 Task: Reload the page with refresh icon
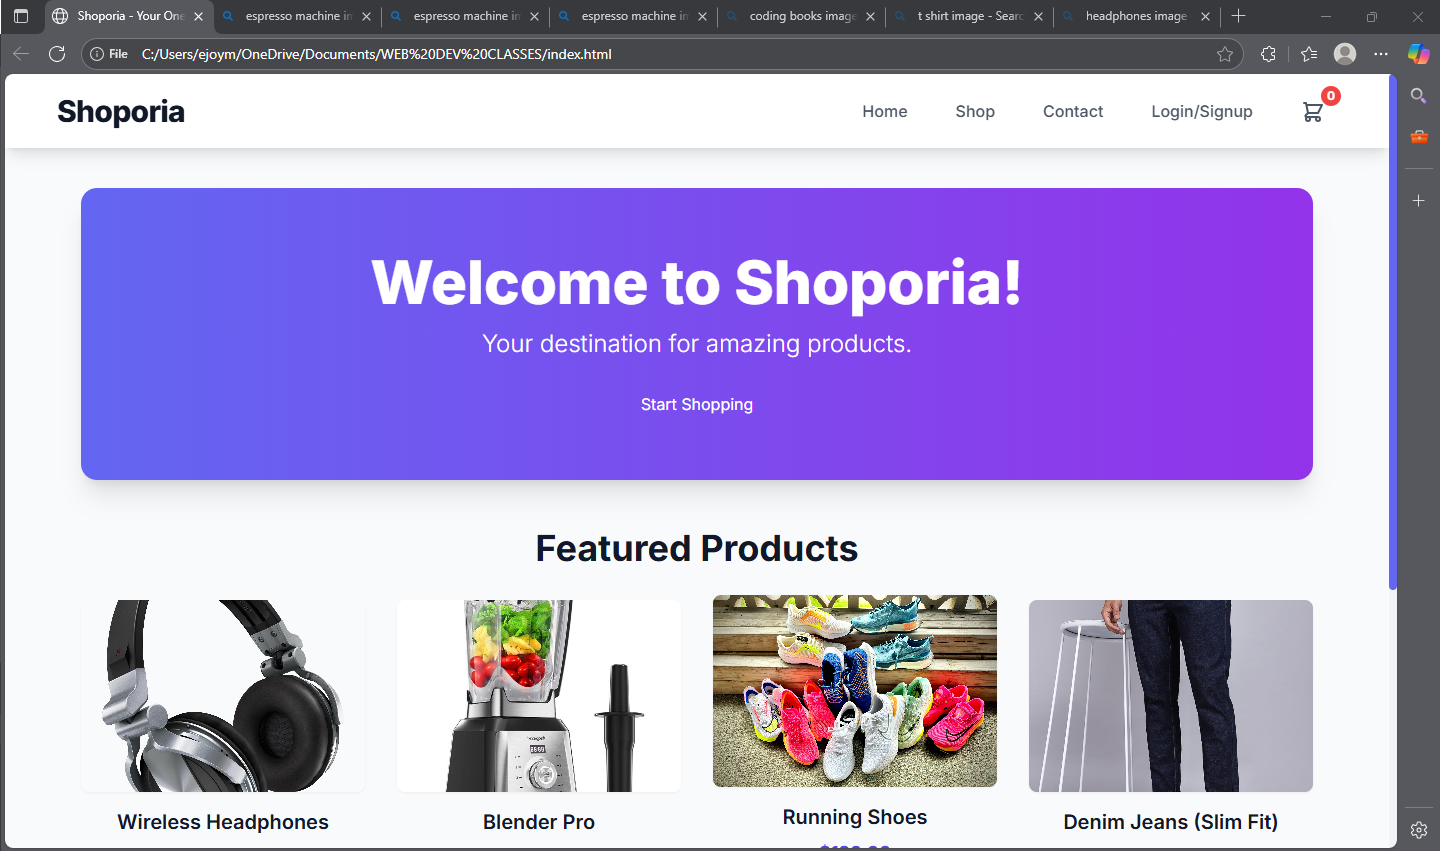[x=57, y=54]
